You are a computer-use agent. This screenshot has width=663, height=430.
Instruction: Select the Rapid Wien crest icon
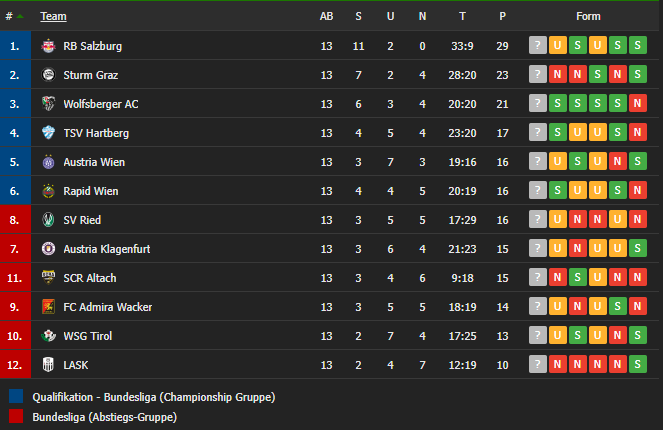pos(48,191)
